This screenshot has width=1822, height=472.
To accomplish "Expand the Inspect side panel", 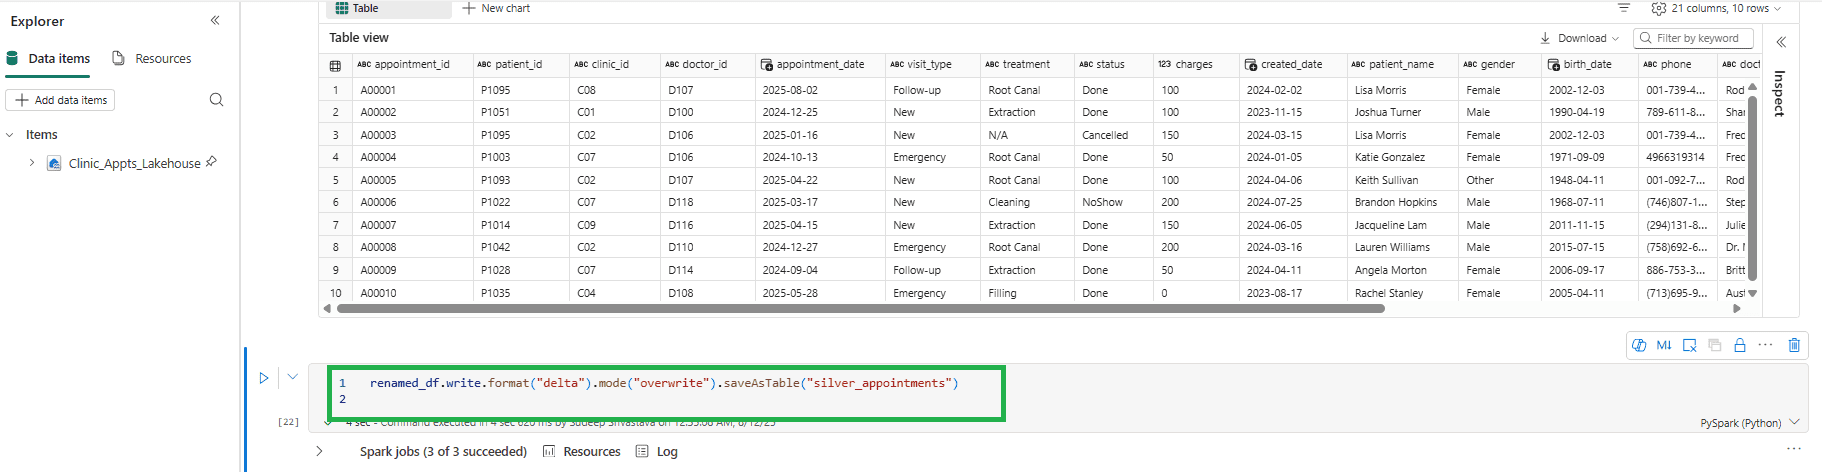I will click(x=1781, y=42).
